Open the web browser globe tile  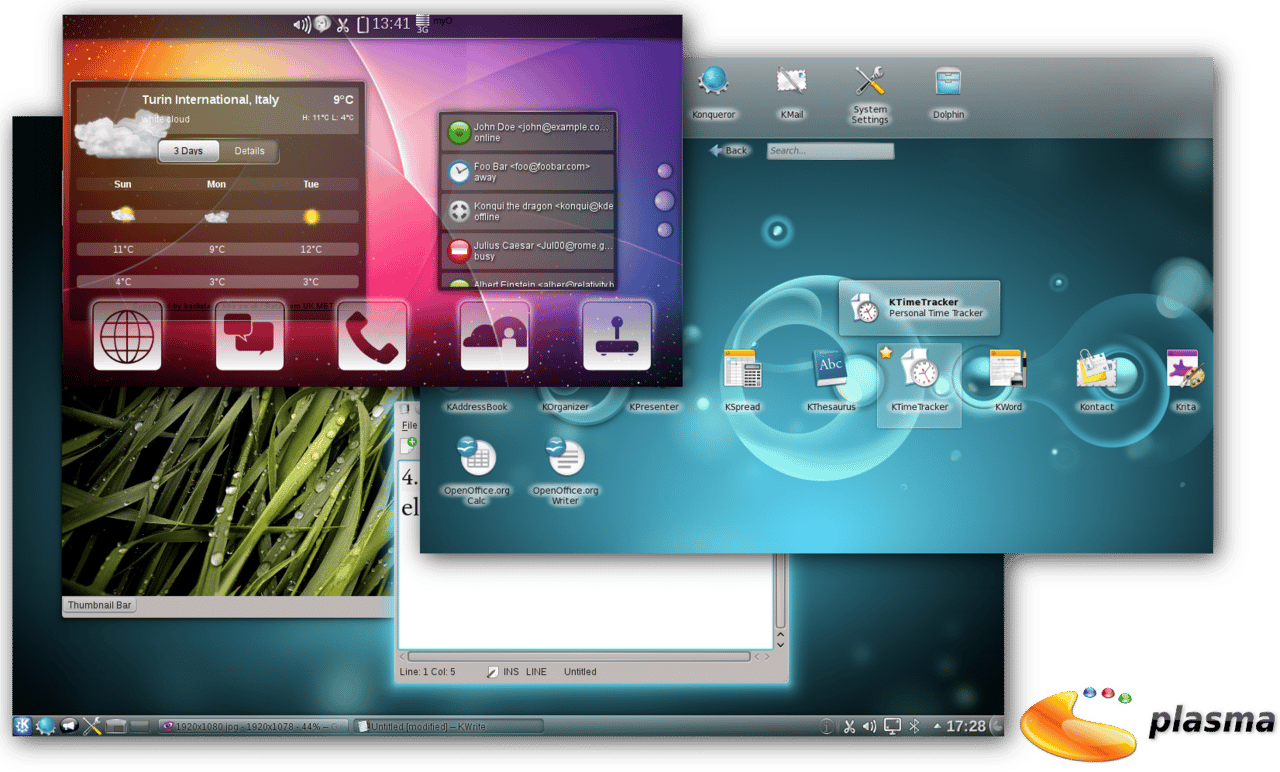click(x=127, y=336)
